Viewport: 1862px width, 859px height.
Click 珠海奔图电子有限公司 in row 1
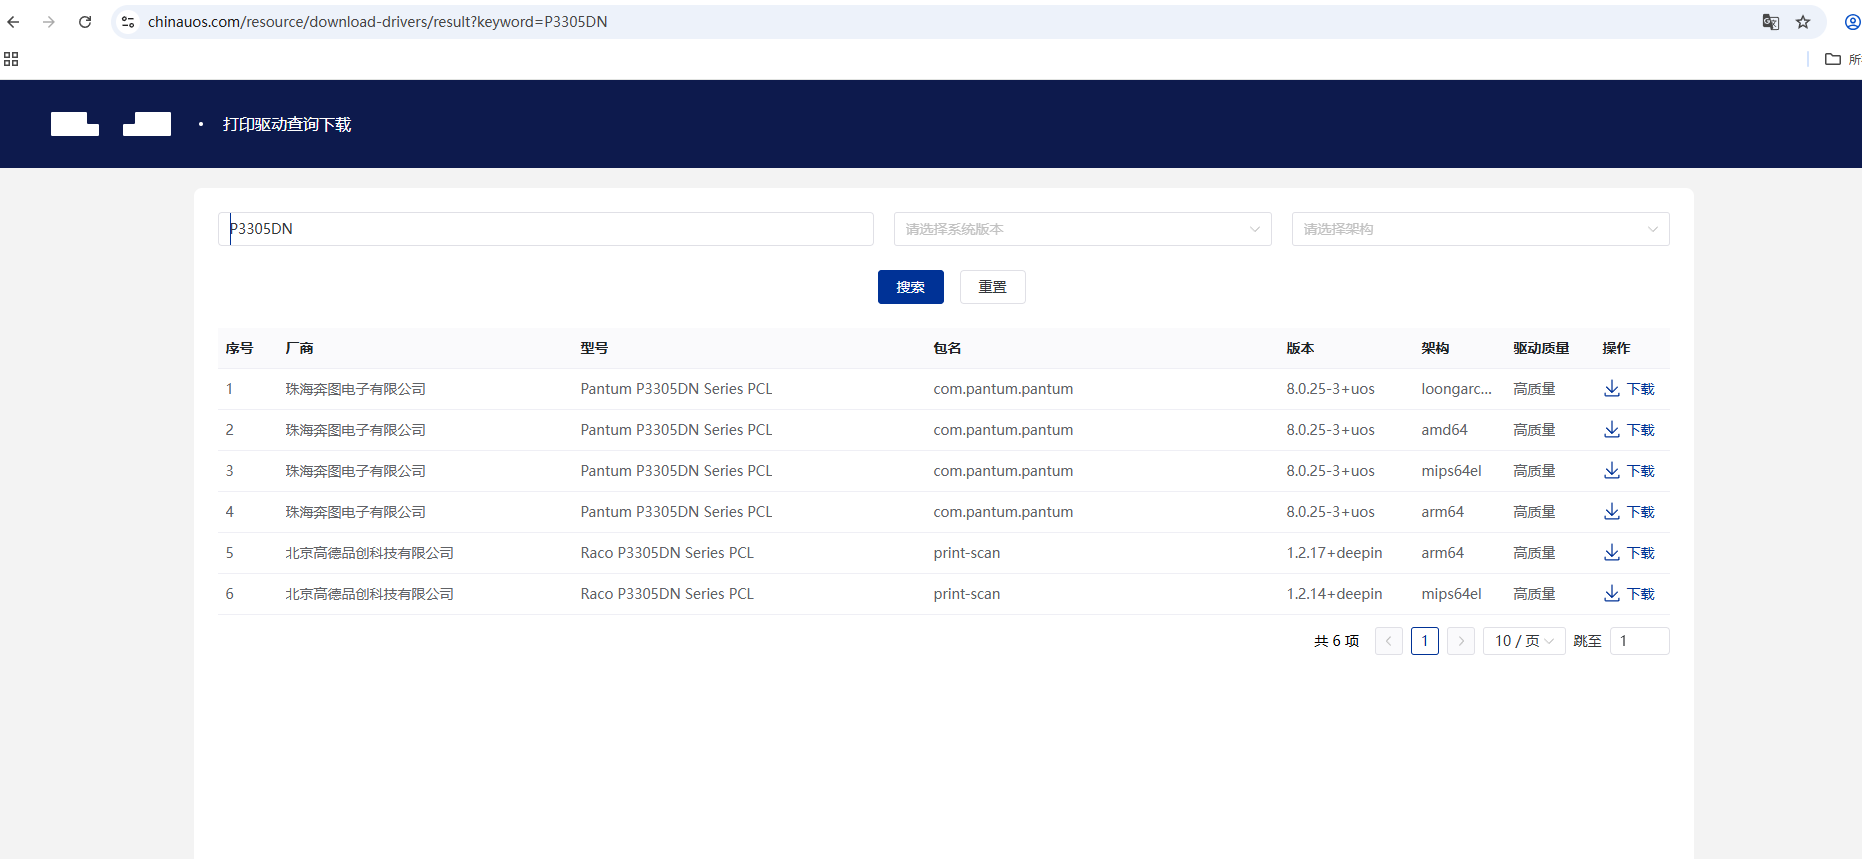(356, 389)
